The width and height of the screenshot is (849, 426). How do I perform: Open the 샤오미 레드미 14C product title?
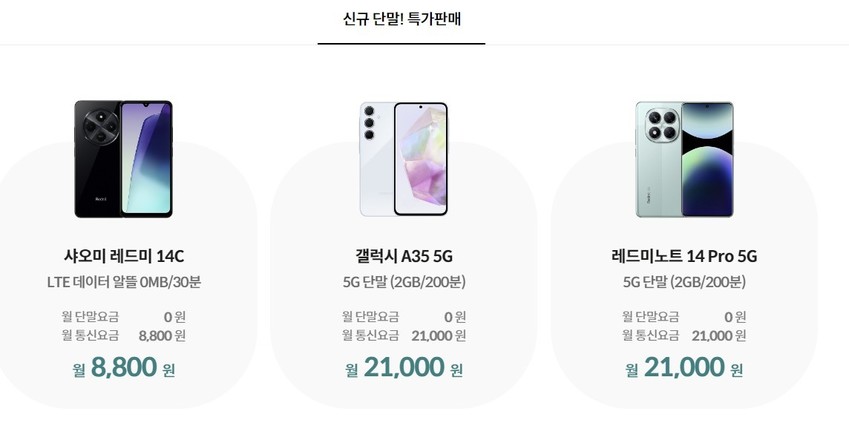pyautogui.click(x=123, y=256)
